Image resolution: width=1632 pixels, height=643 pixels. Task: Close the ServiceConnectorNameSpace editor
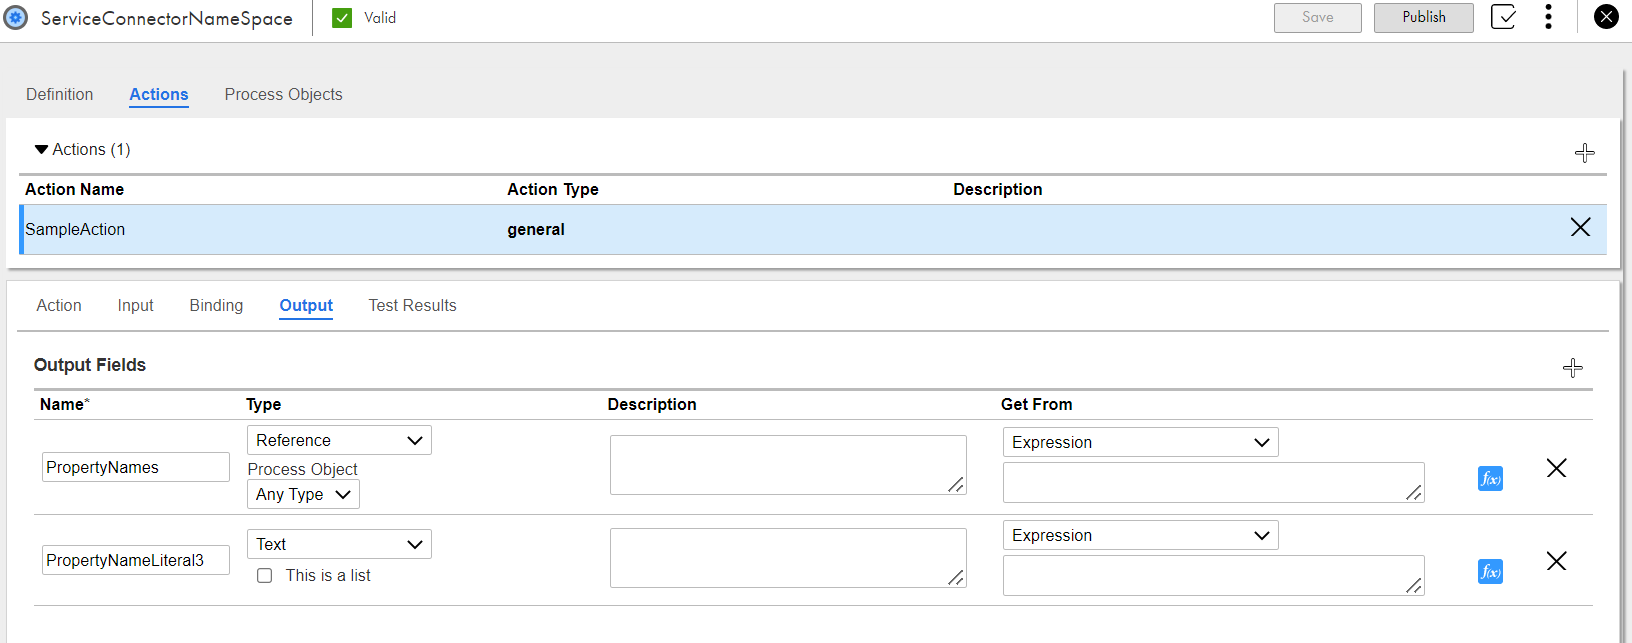pyautogui.click(x=1606, y=17)
